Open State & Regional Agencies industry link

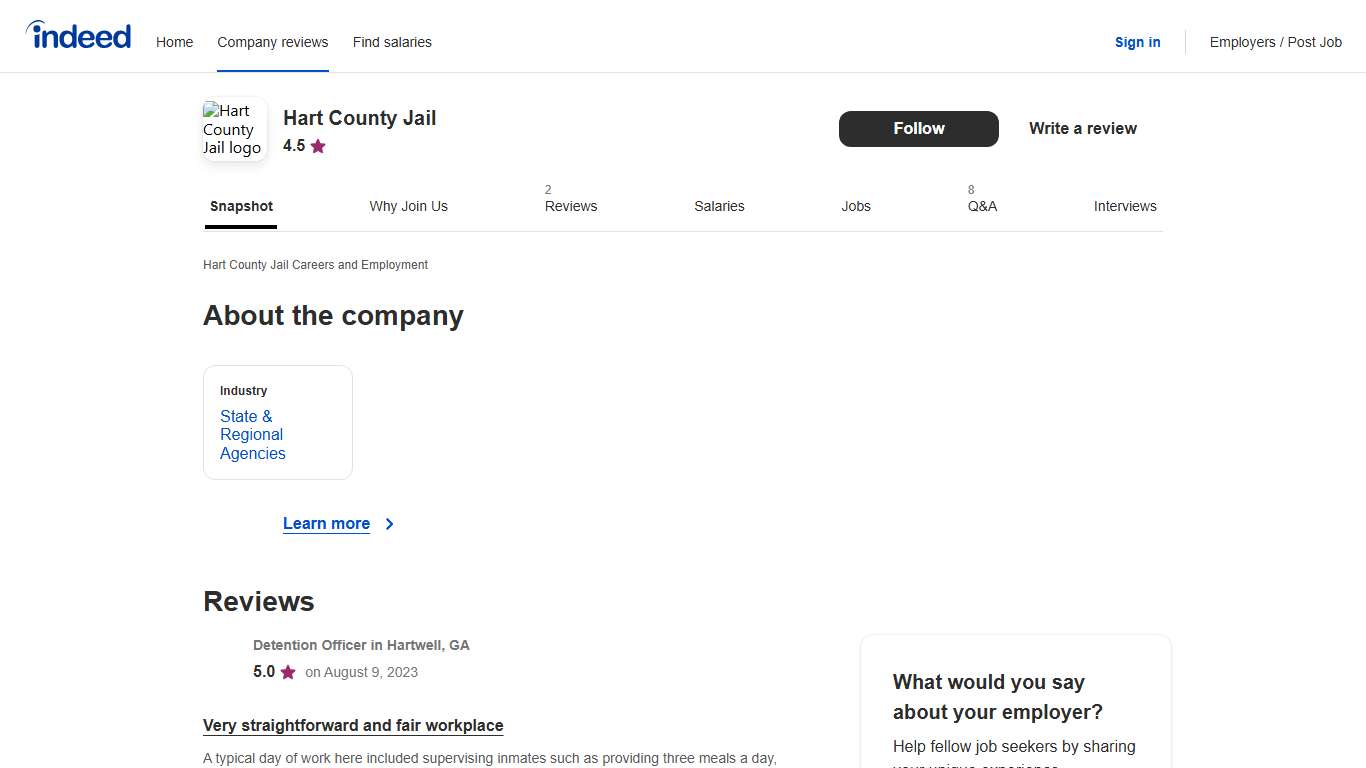(253, 435)
